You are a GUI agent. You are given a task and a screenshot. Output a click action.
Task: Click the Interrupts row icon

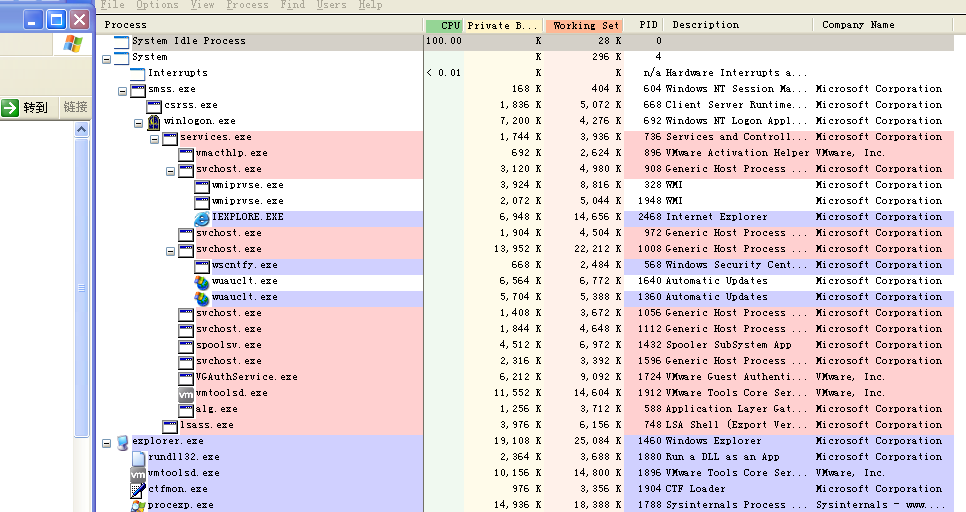coord(137,74)
